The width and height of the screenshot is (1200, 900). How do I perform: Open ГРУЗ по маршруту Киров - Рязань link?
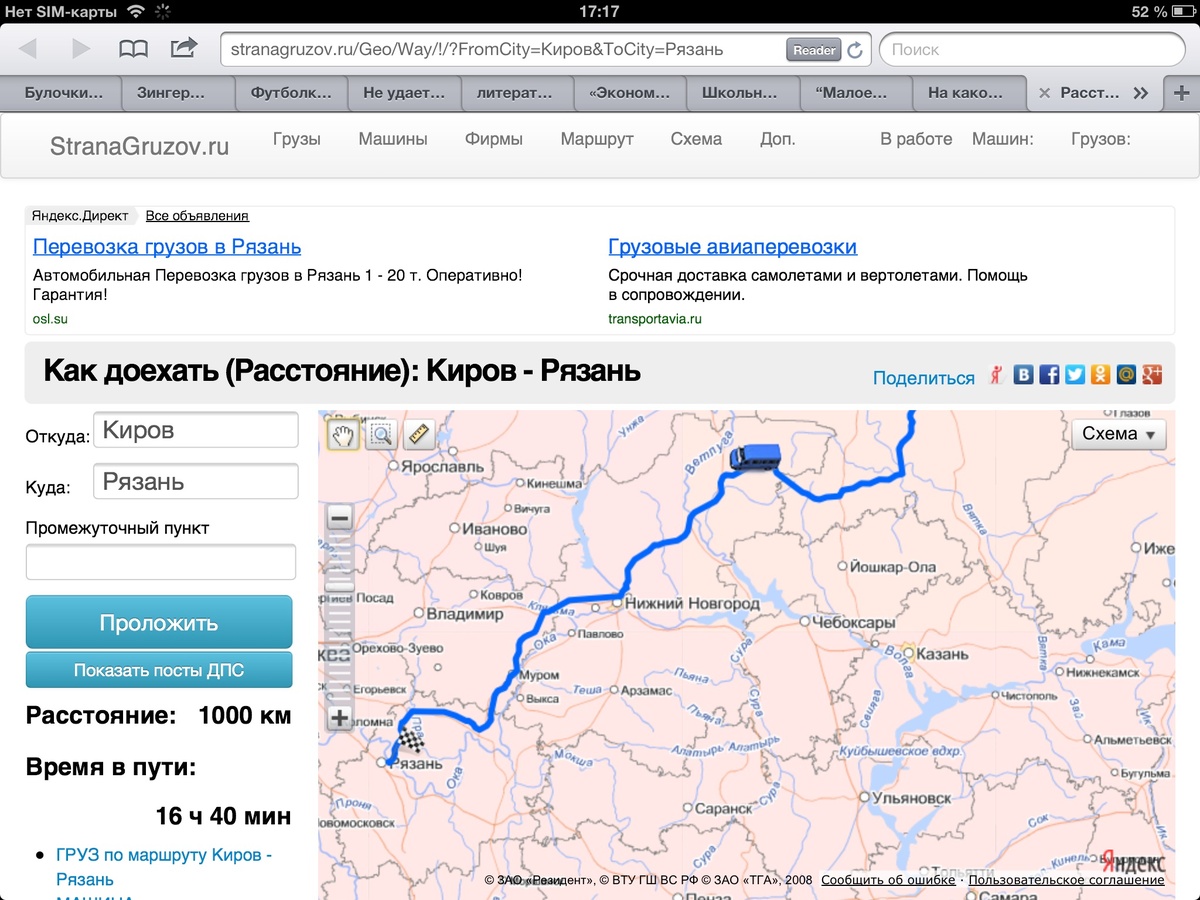[165, 867]
